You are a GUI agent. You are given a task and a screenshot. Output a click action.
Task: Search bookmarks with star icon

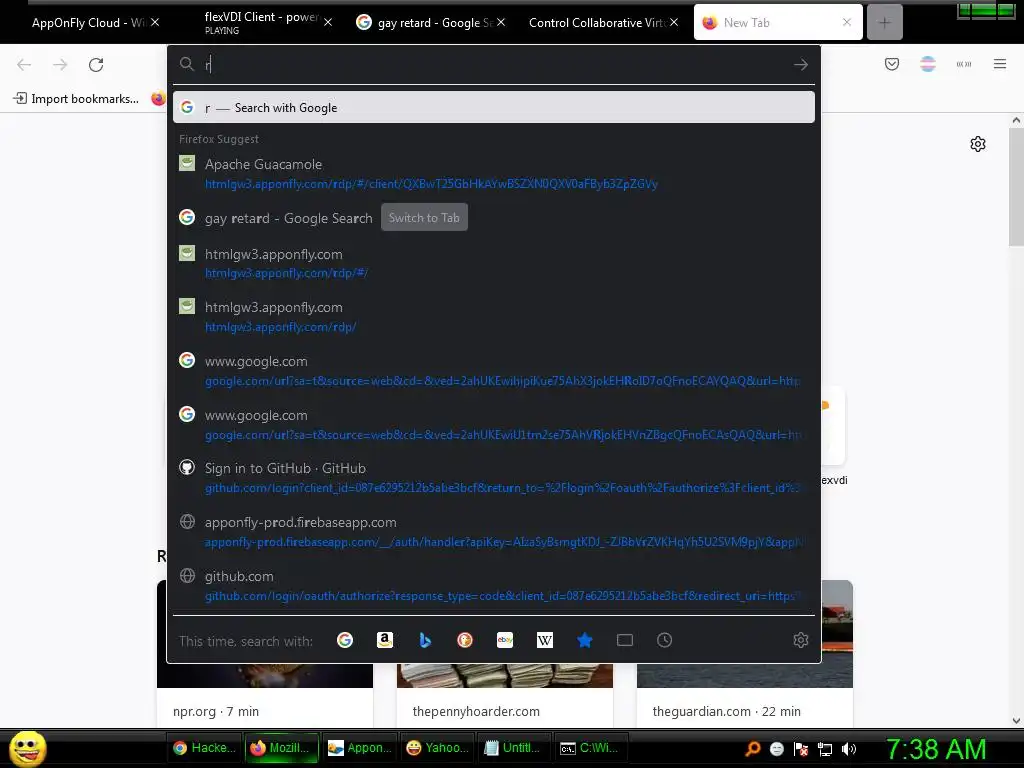click(x=584, y=641)
